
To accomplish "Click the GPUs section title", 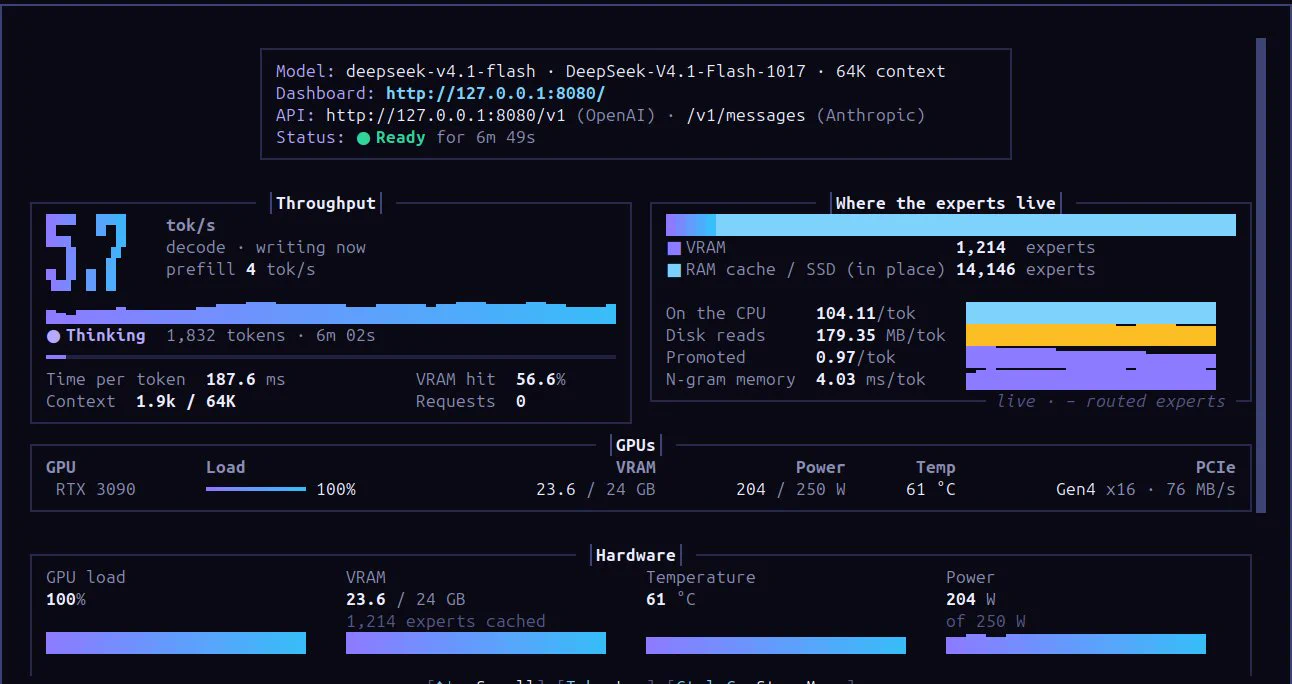I will coord(636,445).
